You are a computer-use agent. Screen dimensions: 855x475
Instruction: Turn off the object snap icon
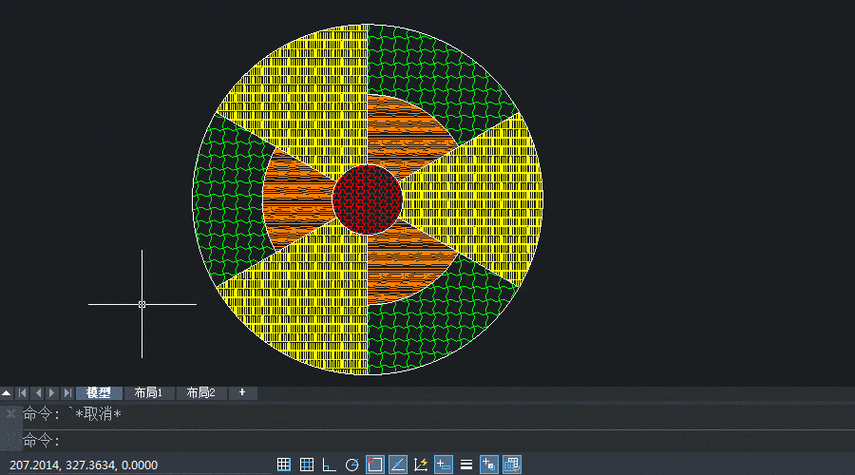[x=375, y=464]
